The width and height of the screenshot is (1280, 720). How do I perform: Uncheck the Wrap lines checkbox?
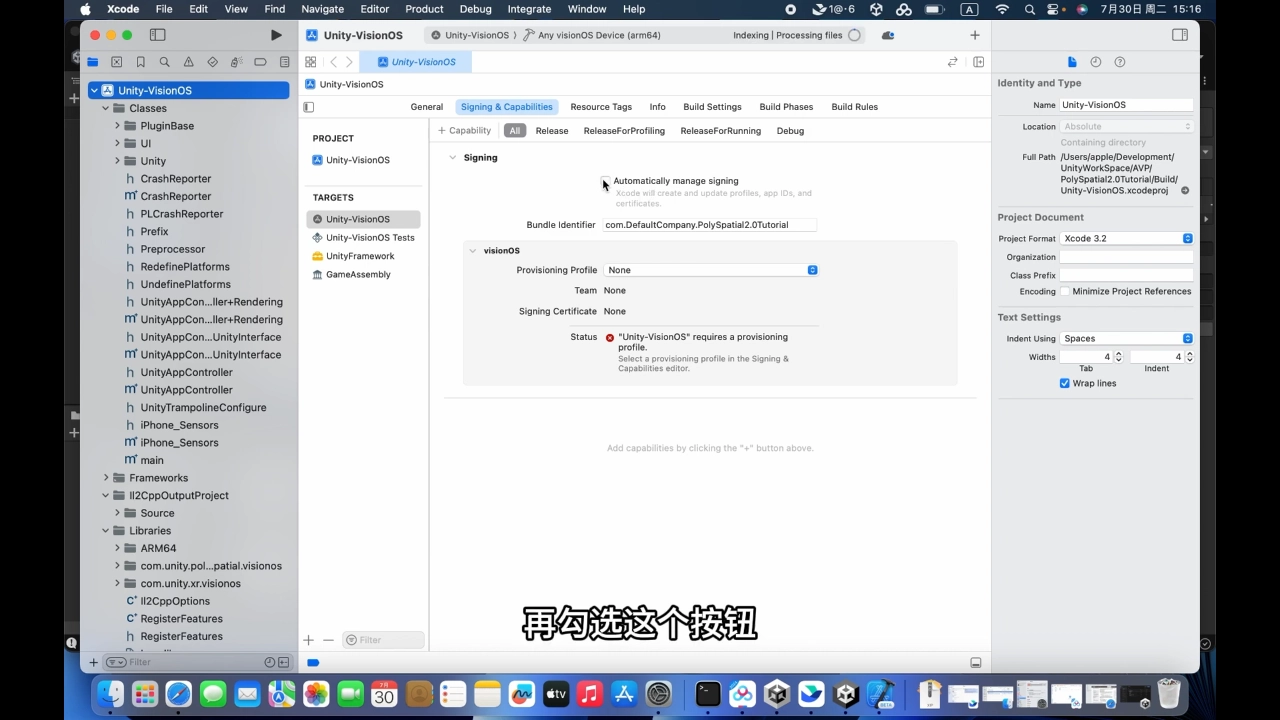pyautogui.click(x=1065, y=383)
